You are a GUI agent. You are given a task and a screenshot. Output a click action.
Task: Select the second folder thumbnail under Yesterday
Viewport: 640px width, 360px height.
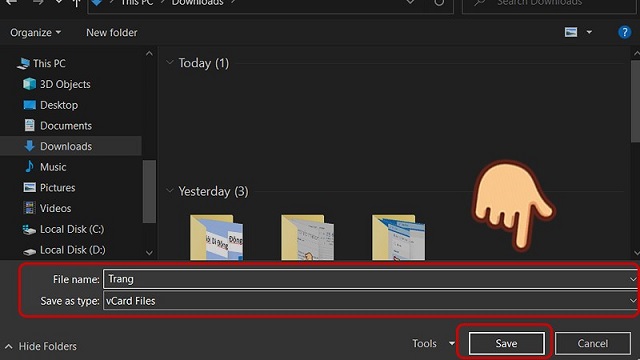tap(308, 237)
